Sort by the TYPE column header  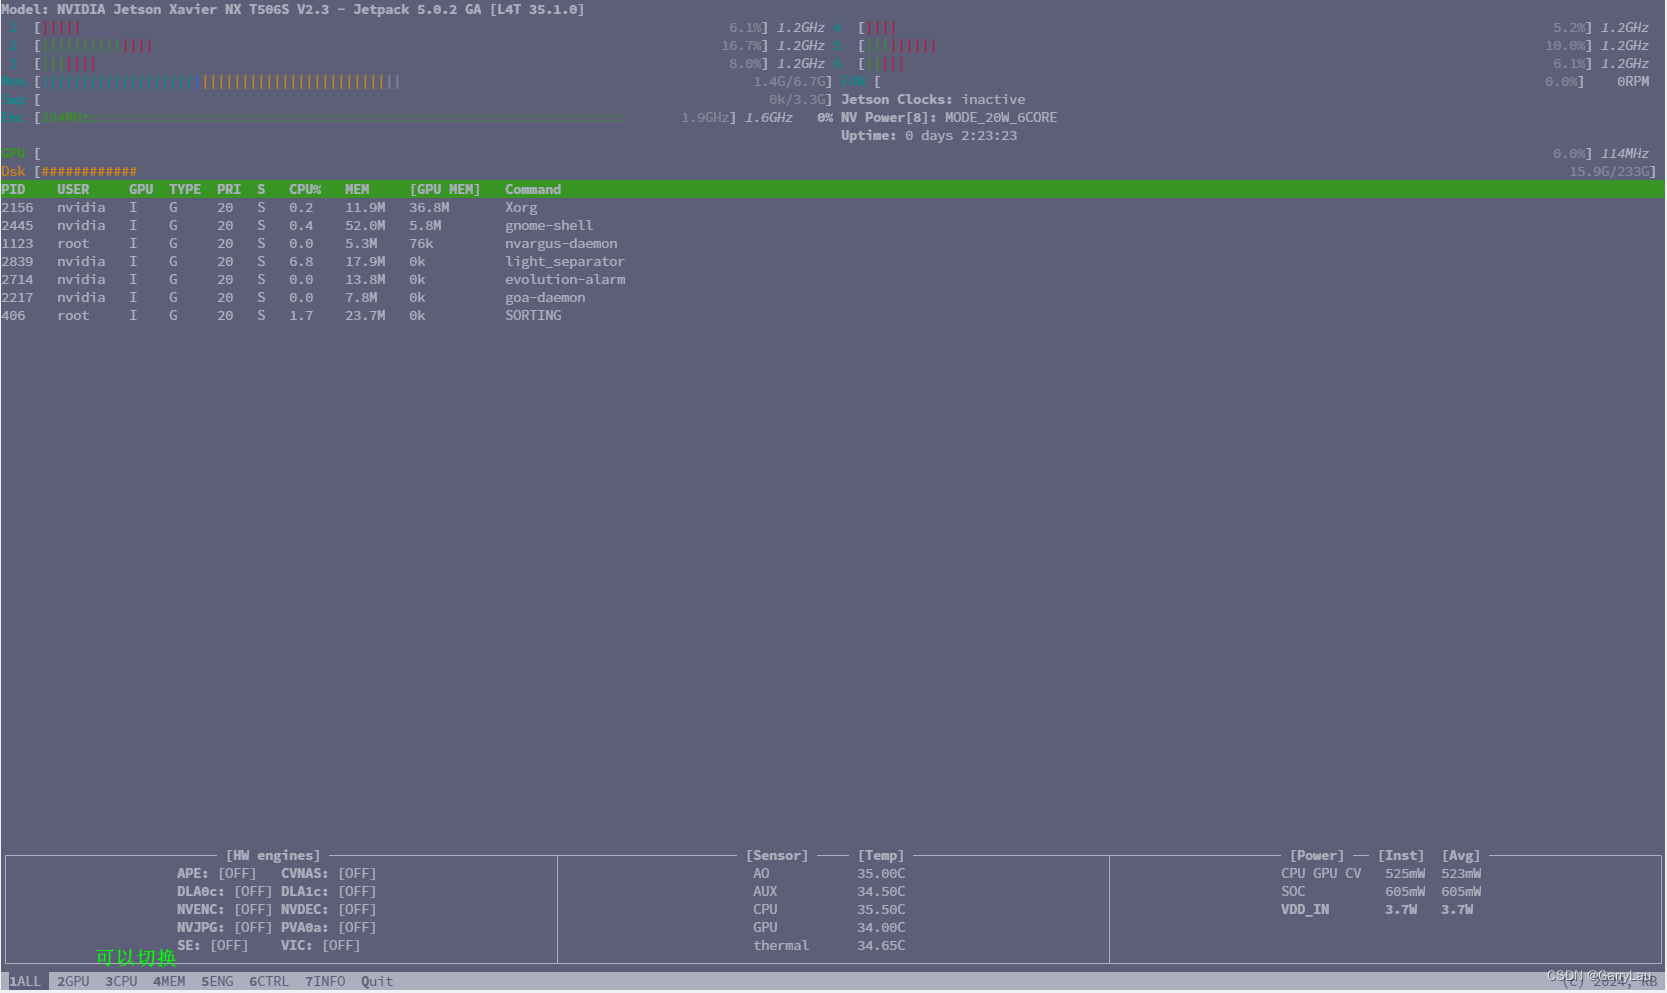tap(185, 189)
